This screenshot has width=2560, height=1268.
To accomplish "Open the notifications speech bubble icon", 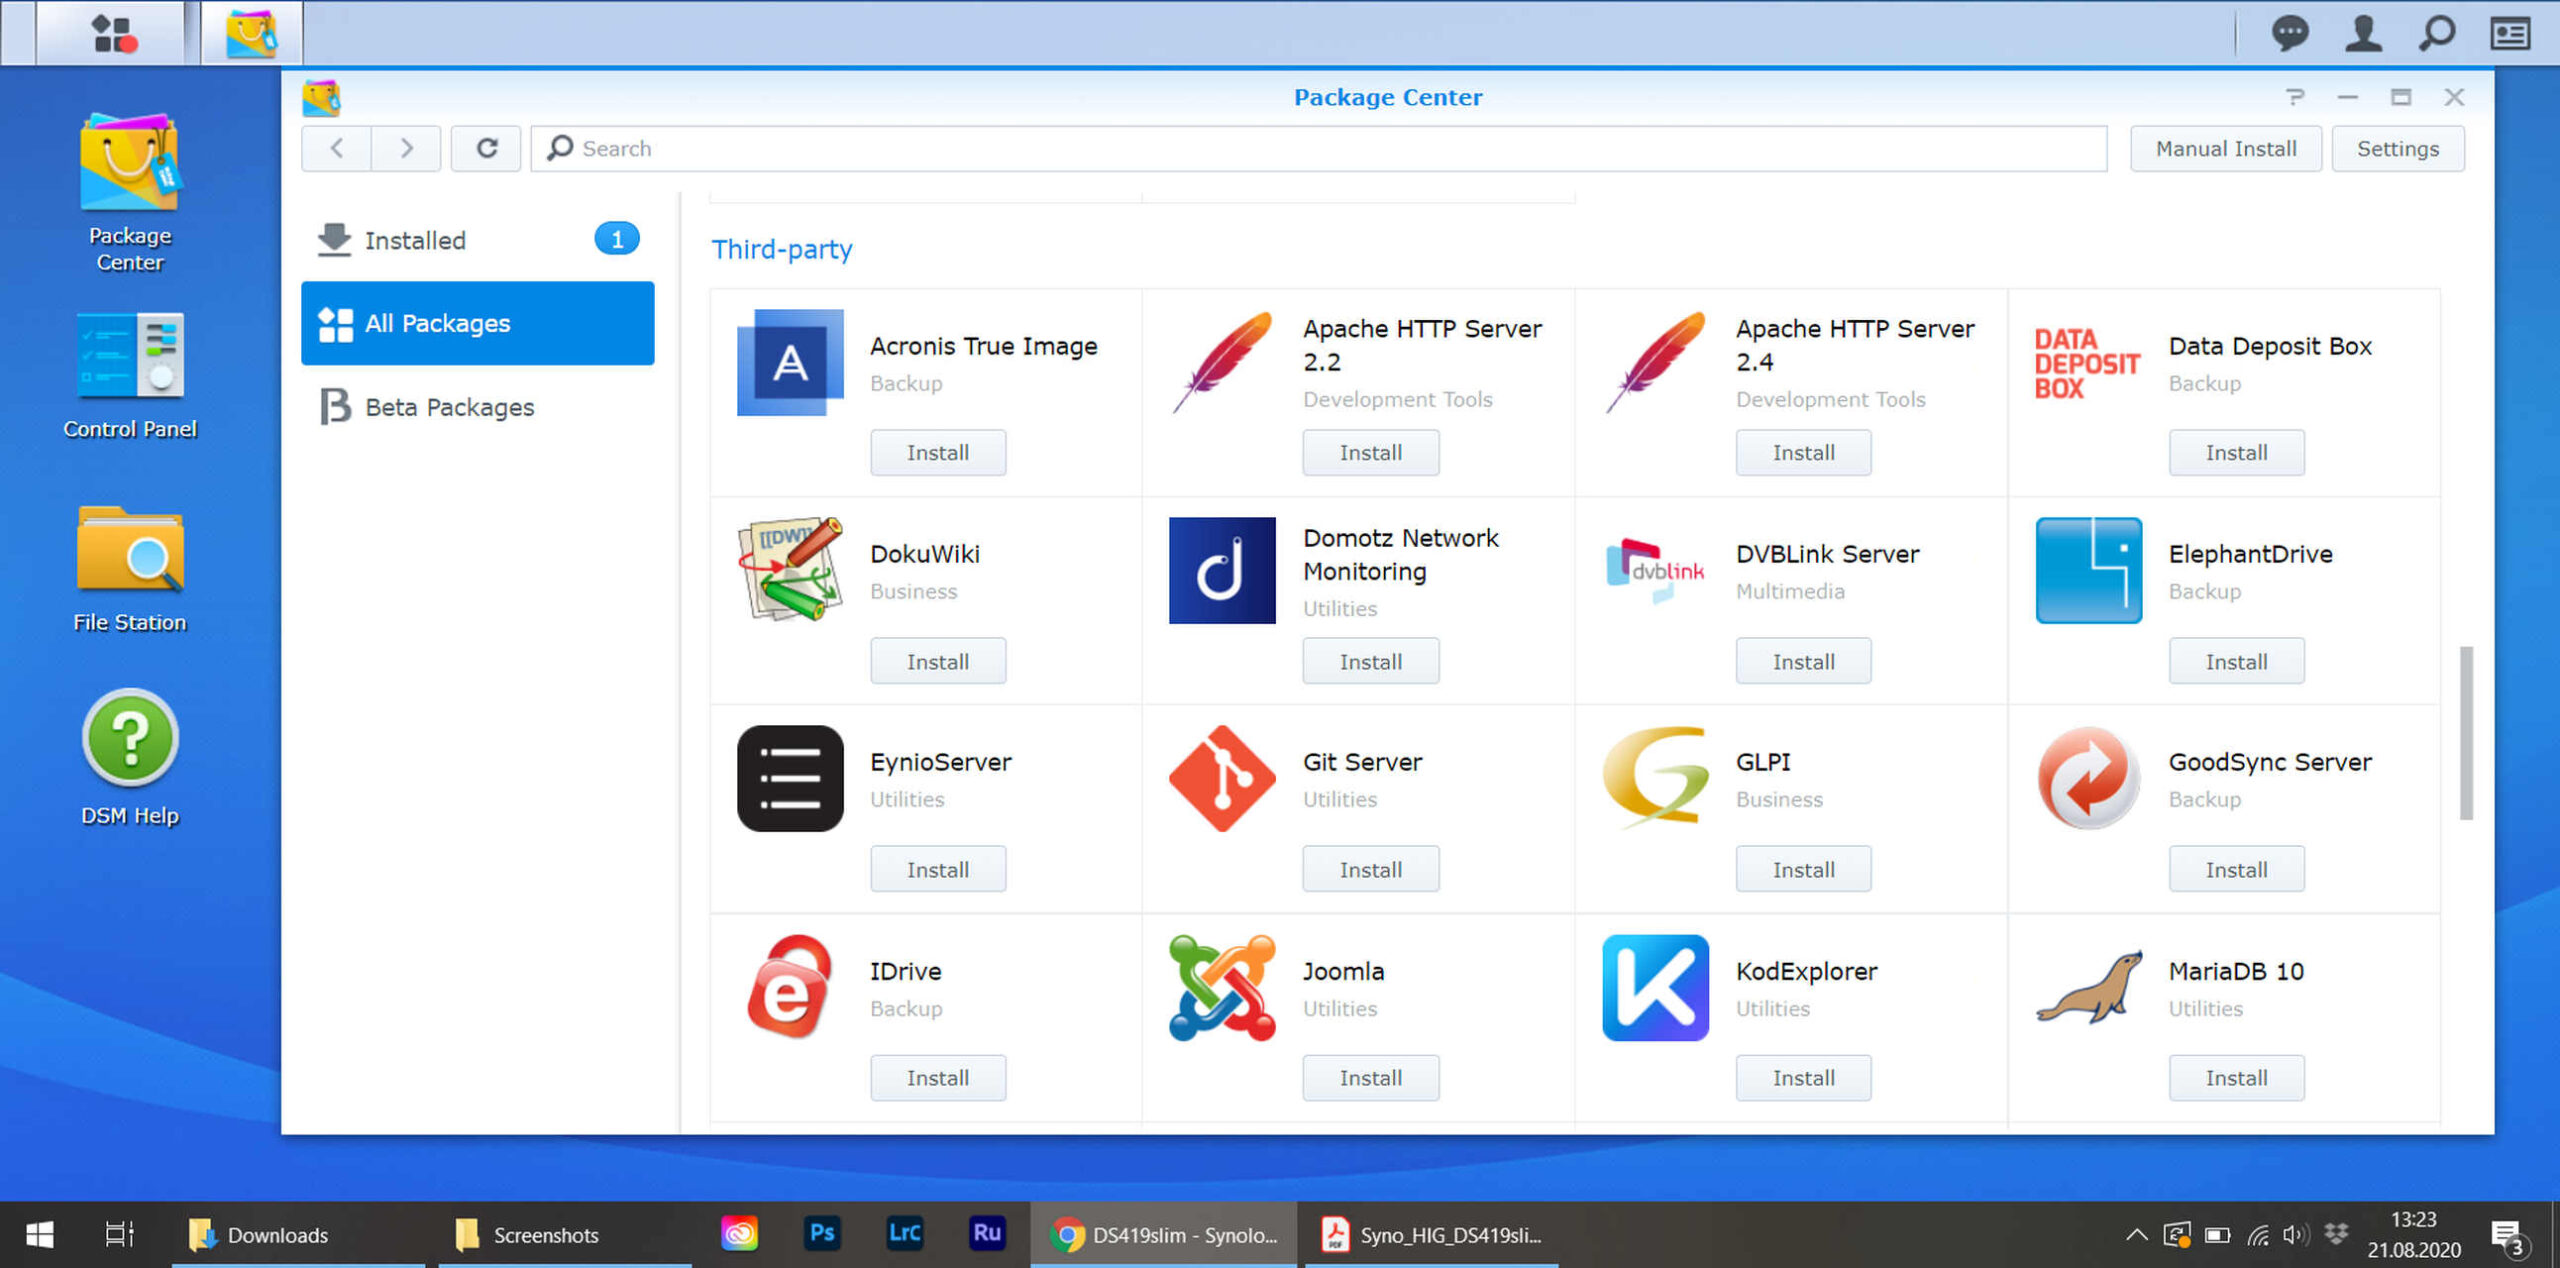I will (x=2289, y=33).
